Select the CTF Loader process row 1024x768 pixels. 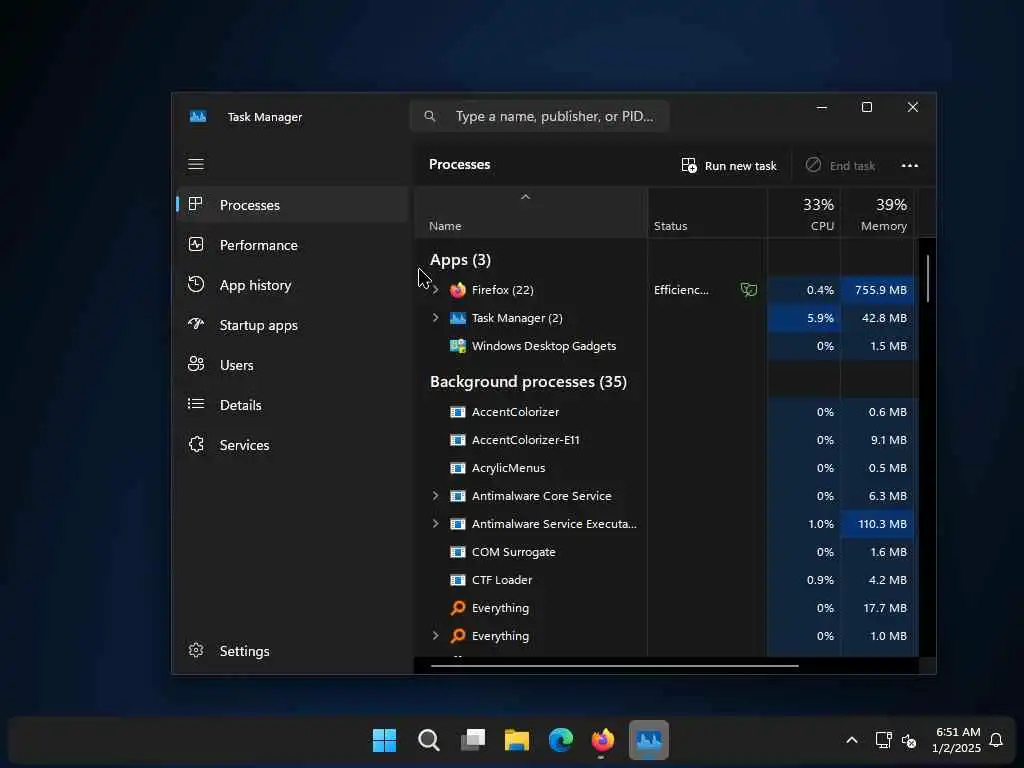666,580
